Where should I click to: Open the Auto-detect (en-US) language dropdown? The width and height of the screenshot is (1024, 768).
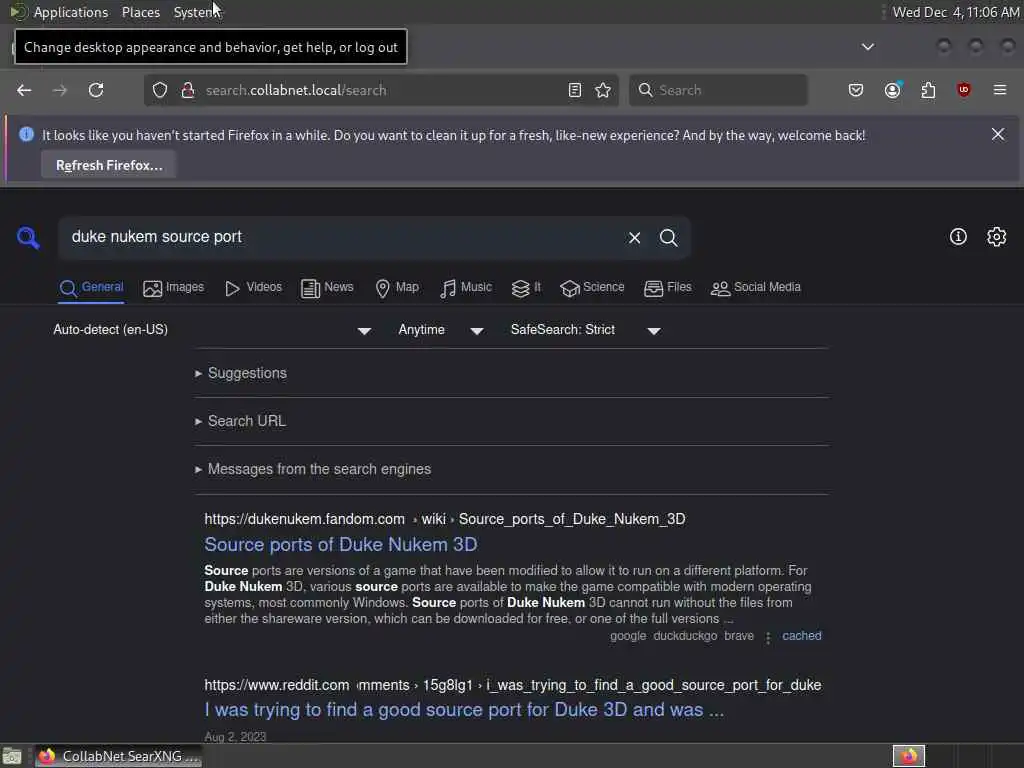pyautogui.click(x=212, y=330)
